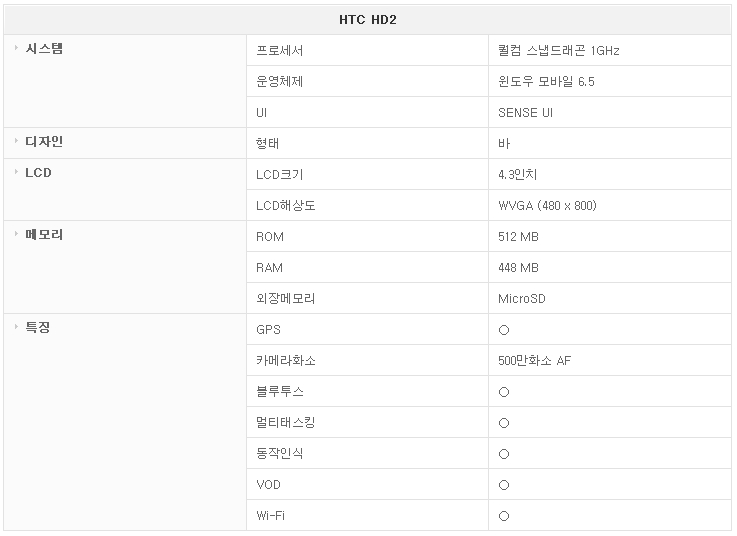The width and height of the screenshot is (737, 536).
Task: Select the 메모리 category label
Action: [44, 235]
